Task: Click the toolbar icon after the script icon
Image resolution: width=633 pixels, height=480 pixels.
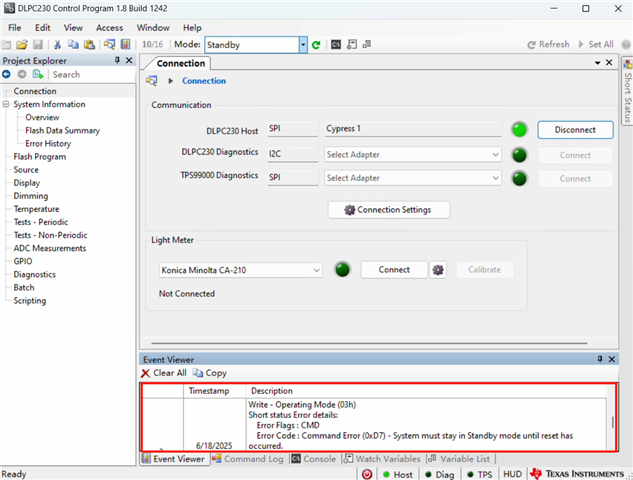Action: [367, 44]
